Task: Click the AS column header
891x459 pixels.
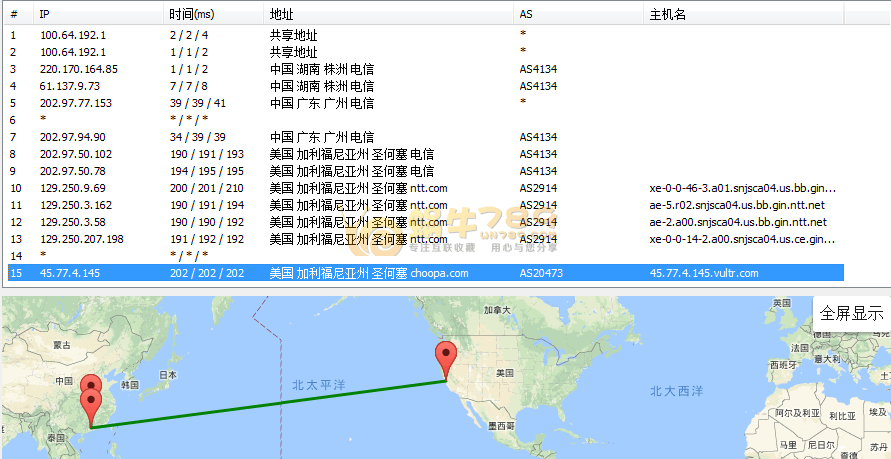Action: coord(526,14)
